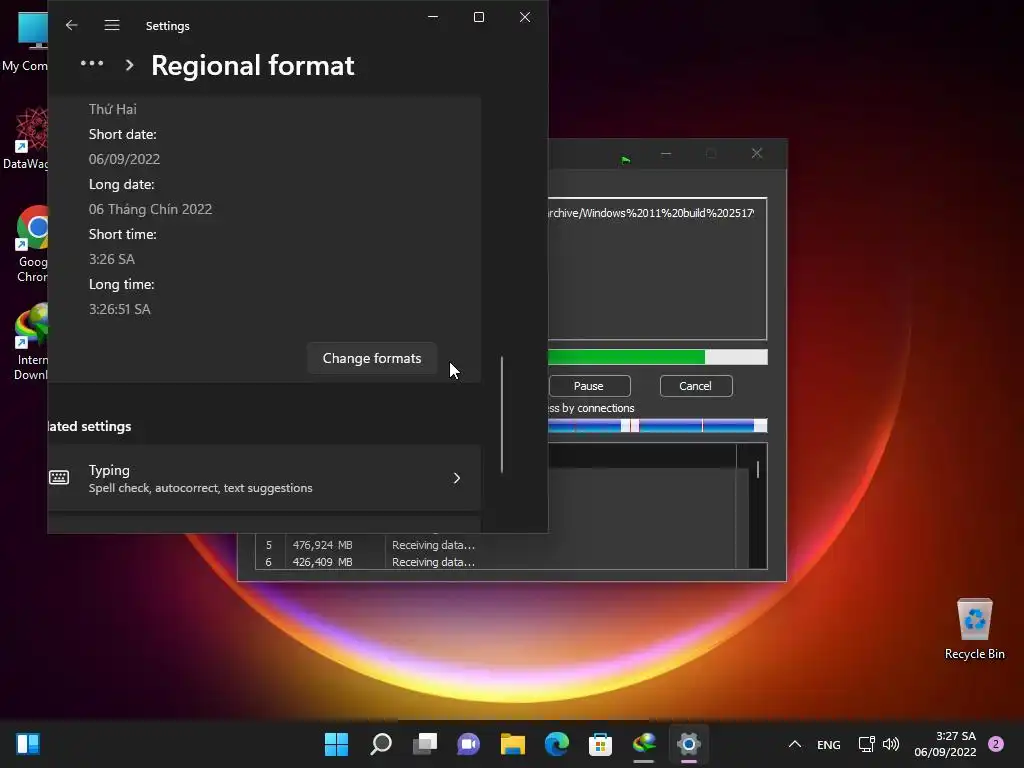1024x768 pixels.
Task: Pause the download in the download window
Action: pos(589,386)
